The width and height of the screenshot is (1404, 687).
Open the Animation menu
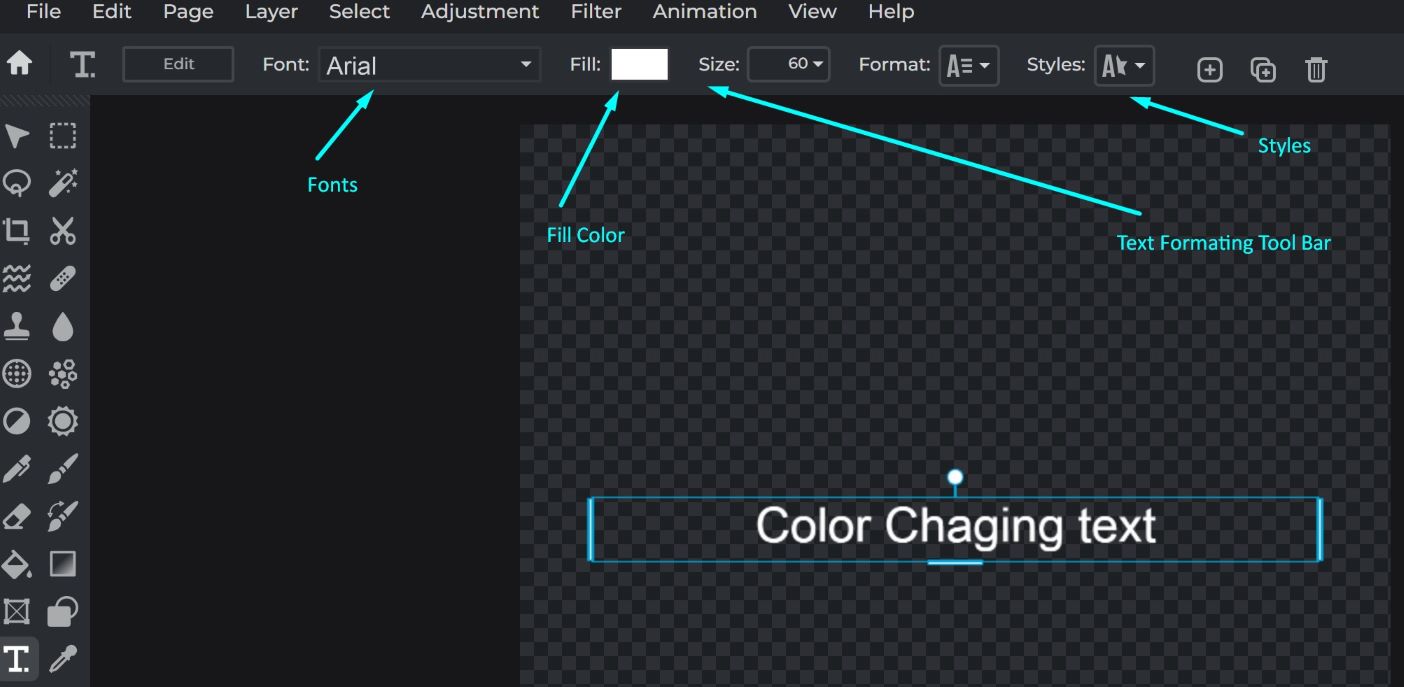coord(704,12)
